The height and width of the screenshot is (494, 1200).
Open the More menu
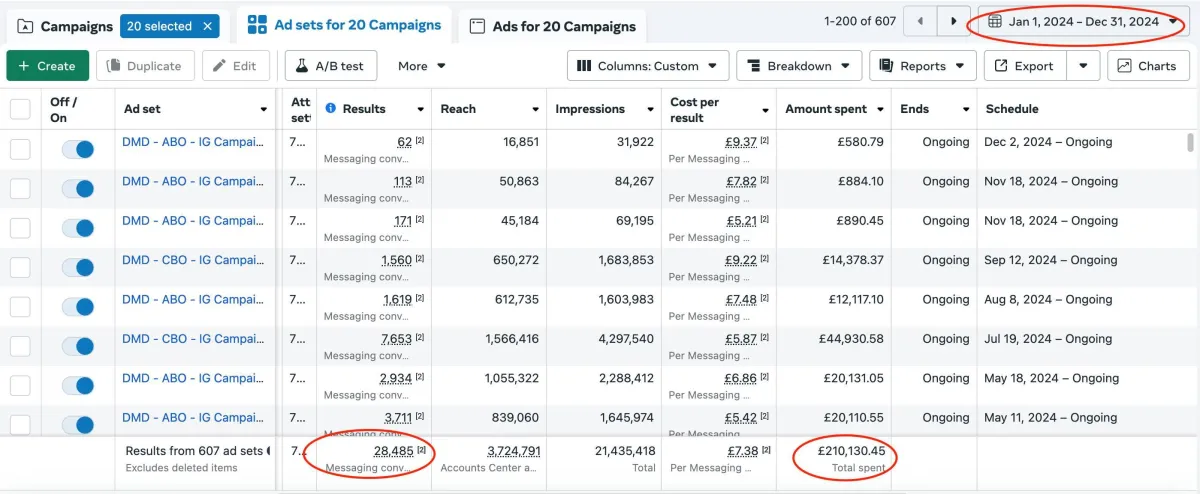click(x=421, y=66)
